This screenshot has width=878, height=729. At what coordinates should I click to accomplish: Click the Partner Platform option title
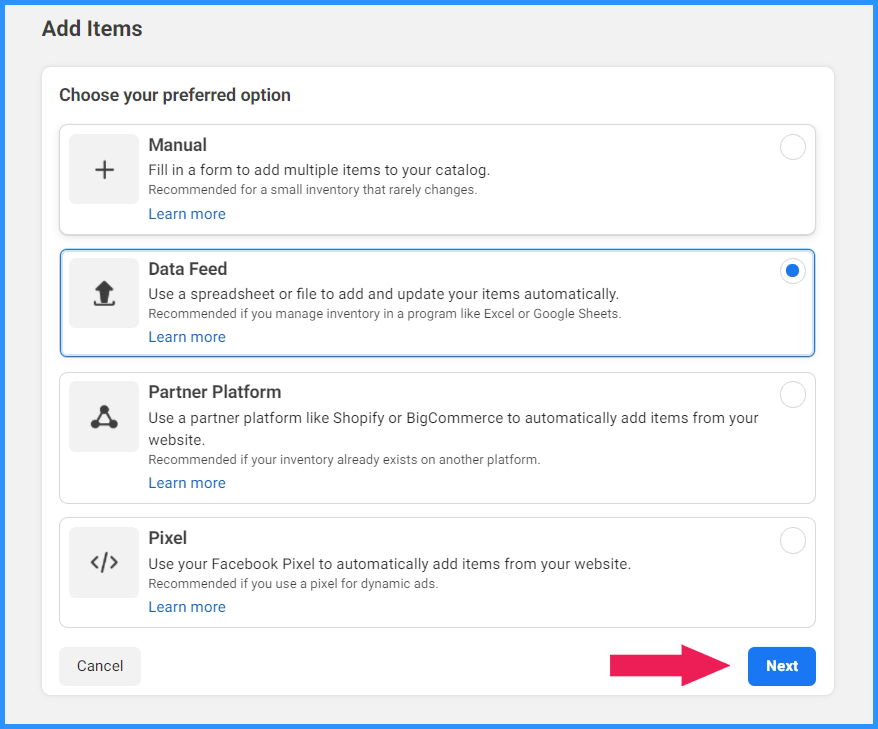[214, 392]
